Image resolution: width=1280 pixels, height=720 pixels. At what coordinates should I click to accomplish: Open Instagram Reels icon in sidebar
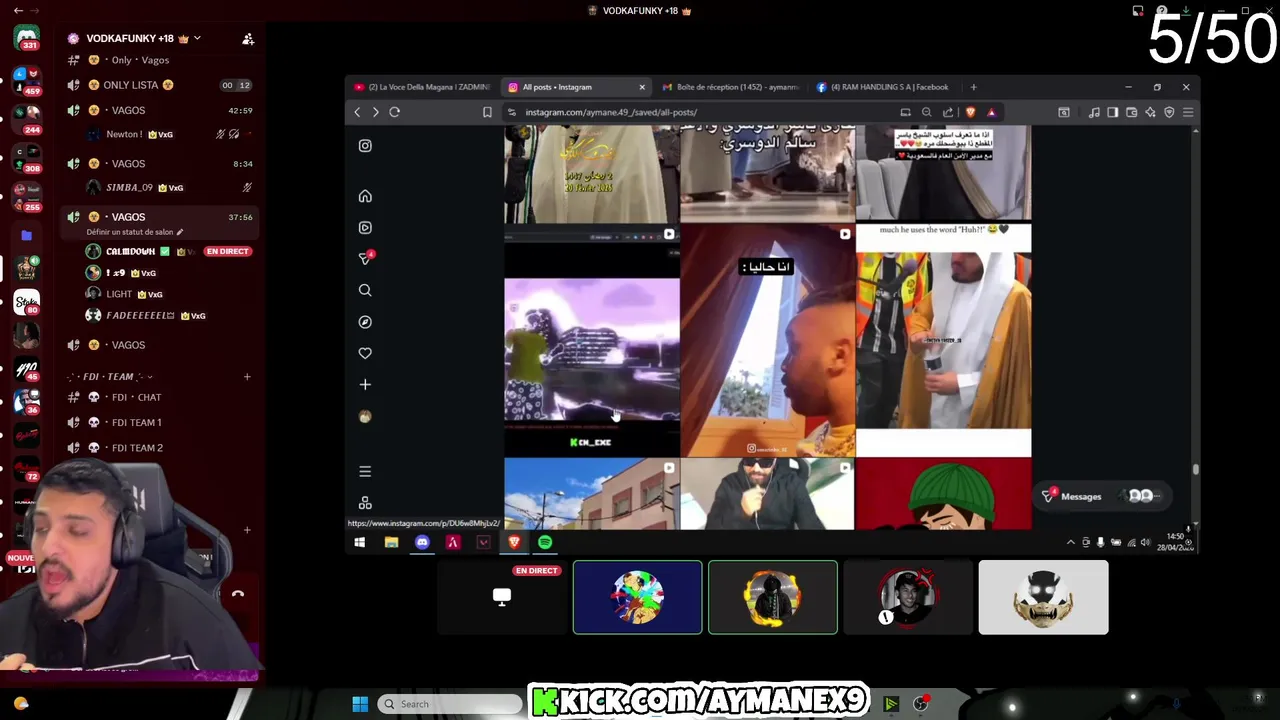click(x=365, y=228)
